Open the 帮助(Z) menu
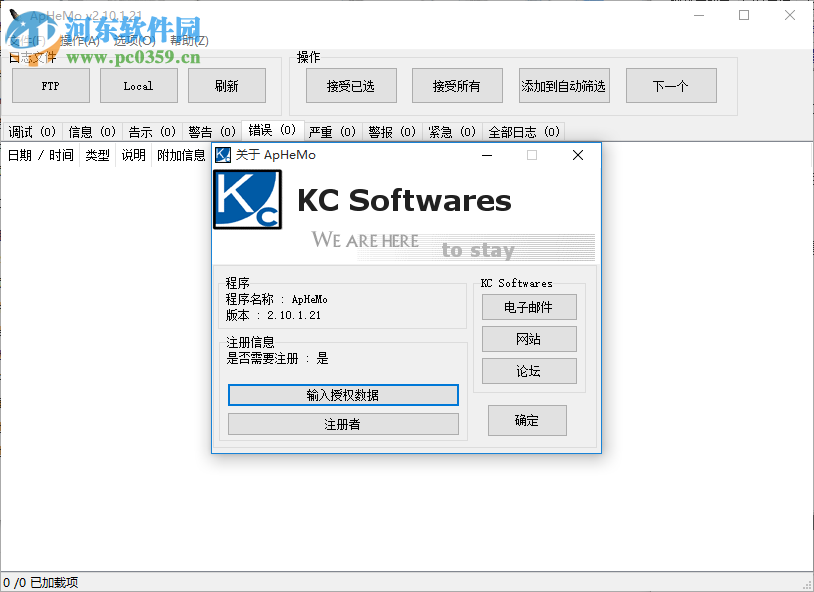814x592 pixels. click(189, 41)
